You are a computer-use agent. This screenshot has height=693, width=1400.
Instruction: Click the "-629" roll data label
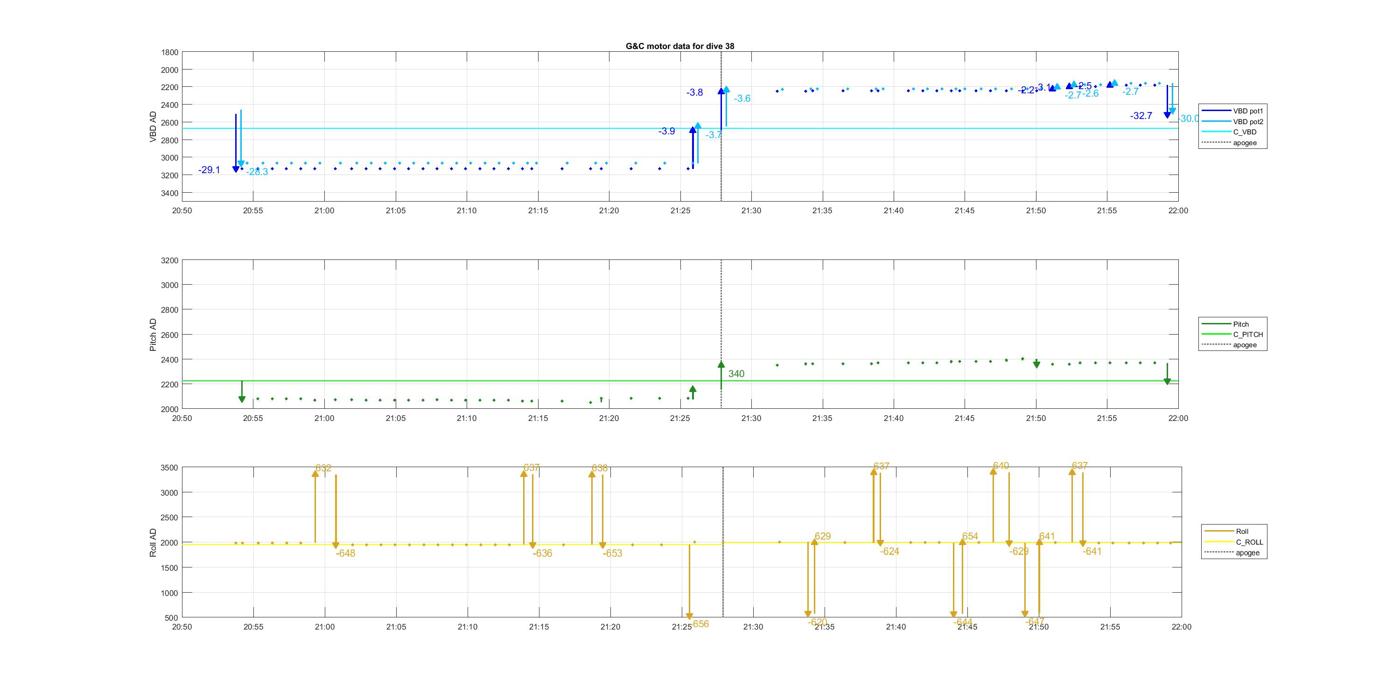1018,551
